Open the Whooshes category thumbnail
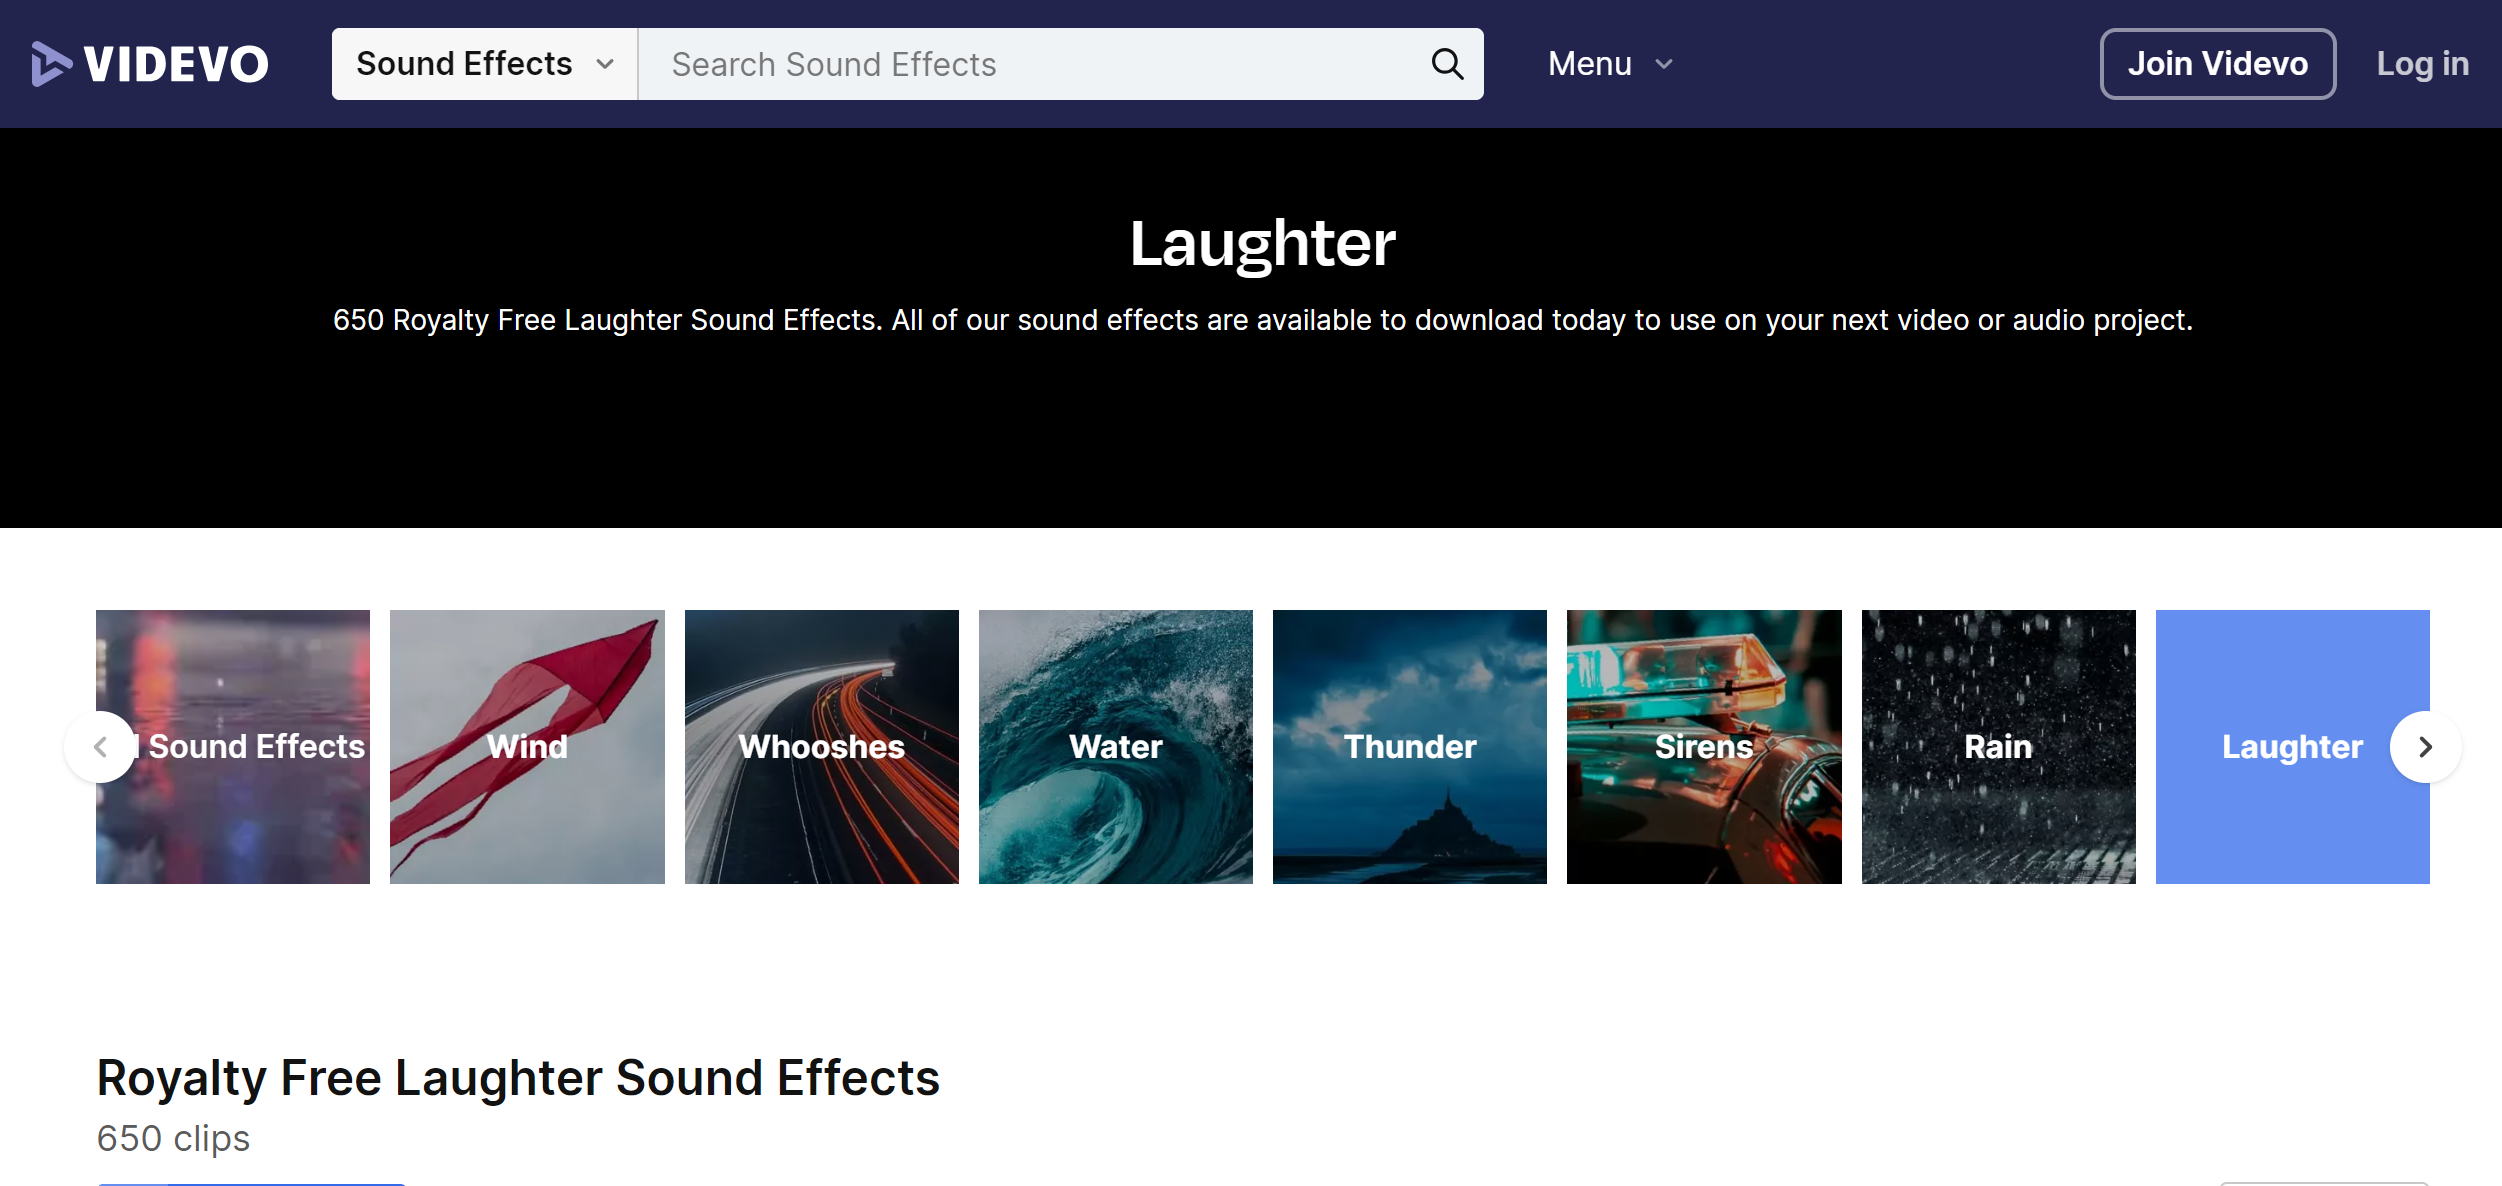Image resolution: width=2502 pixels, height=1186 pixels. coord(821,746)
